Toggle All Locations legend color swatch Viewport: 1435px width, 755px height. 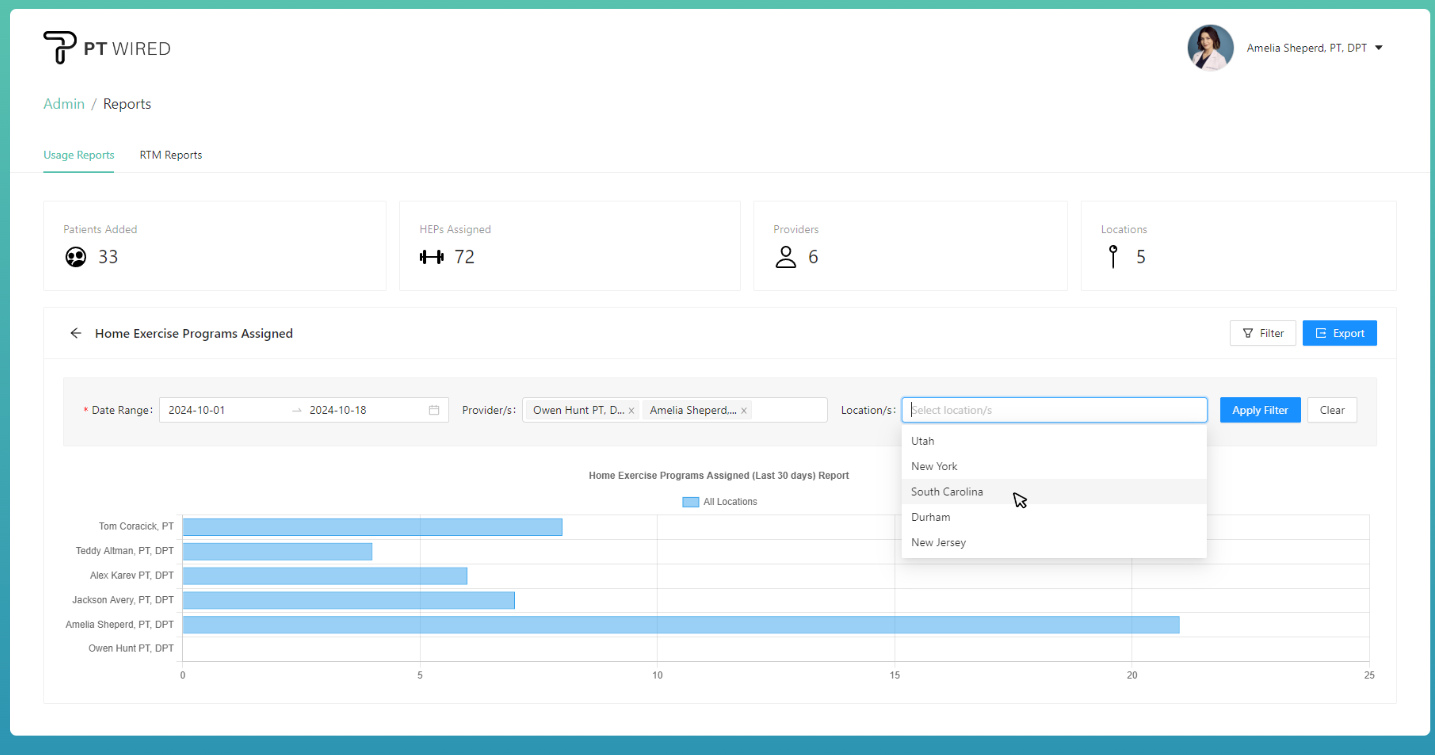[690, 502]
